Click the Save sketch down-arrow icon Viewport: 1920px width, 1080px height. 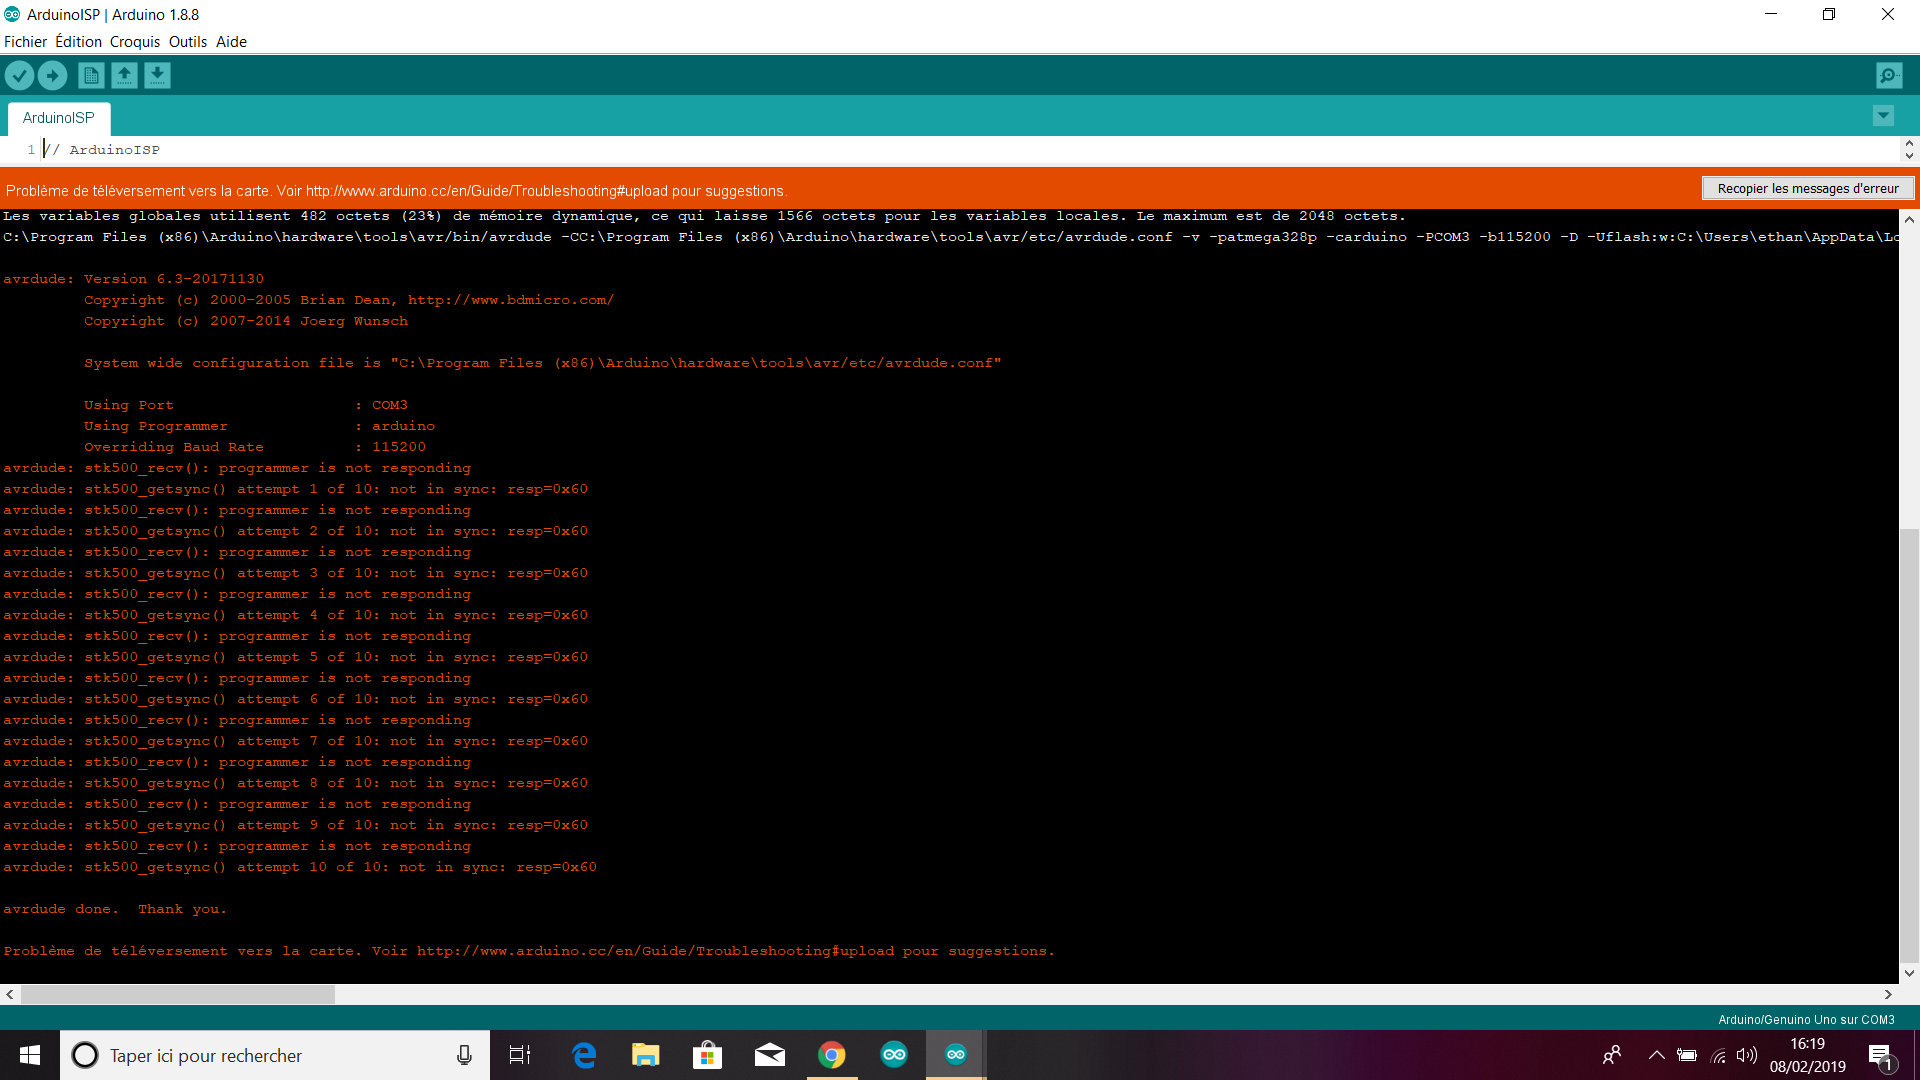157,75
